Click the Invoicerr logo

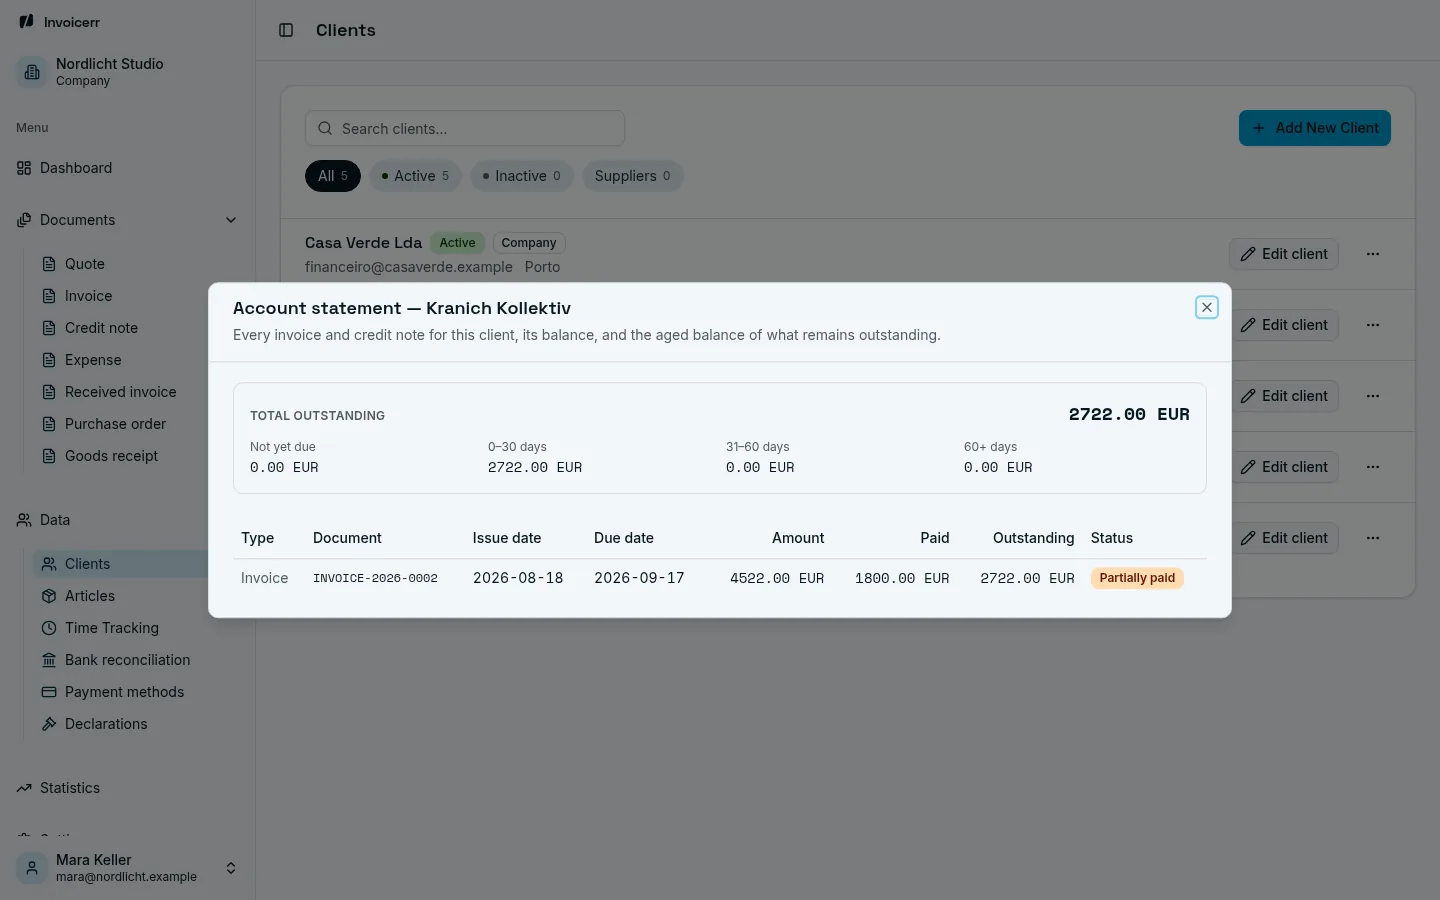pos(60,22)
